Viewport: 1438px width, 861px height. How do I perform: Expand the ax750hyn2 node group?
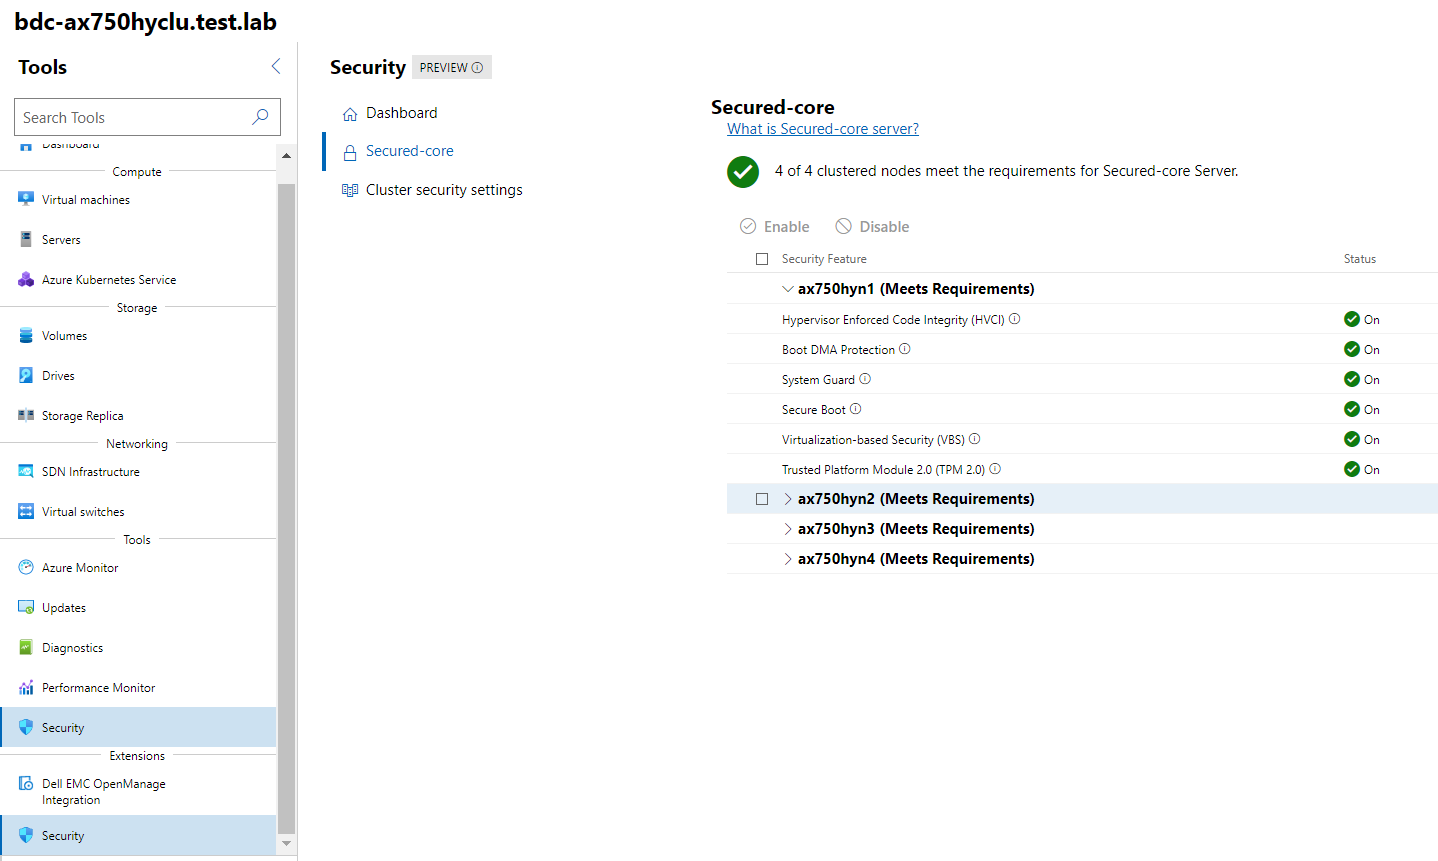pos(788,499)
